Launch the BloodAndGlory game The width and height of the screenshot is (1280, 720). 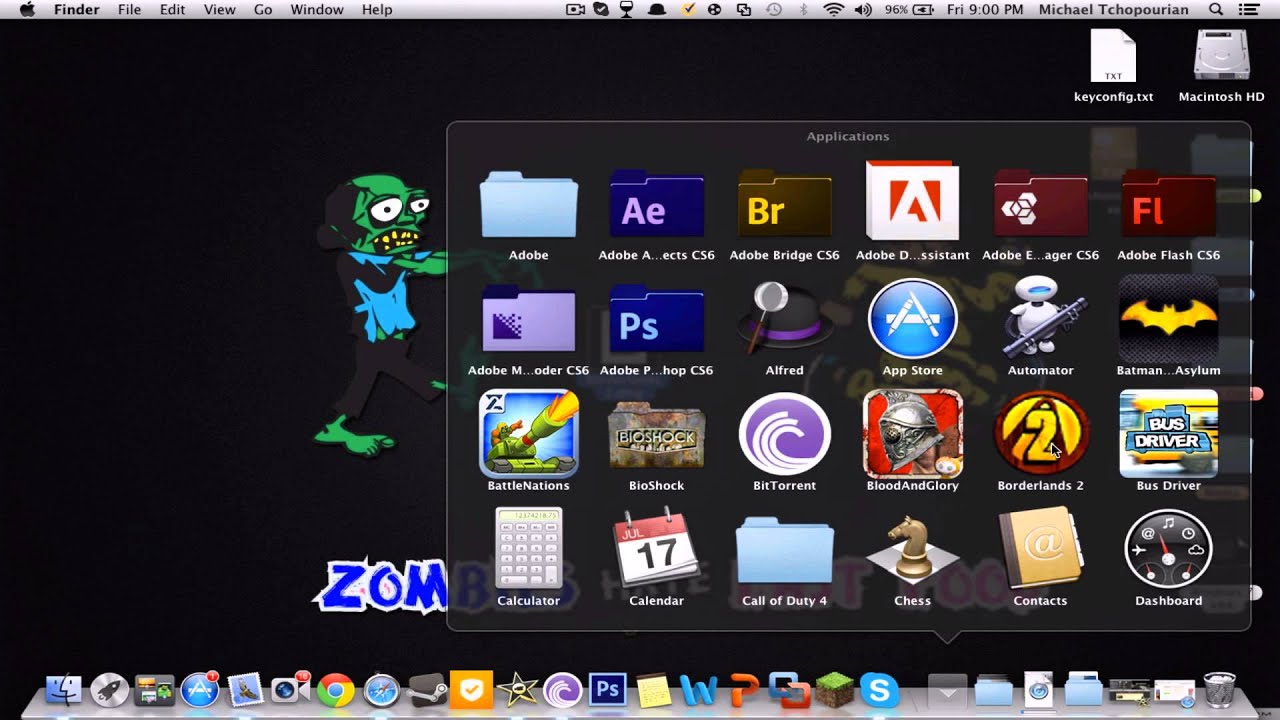coord(912,433)
